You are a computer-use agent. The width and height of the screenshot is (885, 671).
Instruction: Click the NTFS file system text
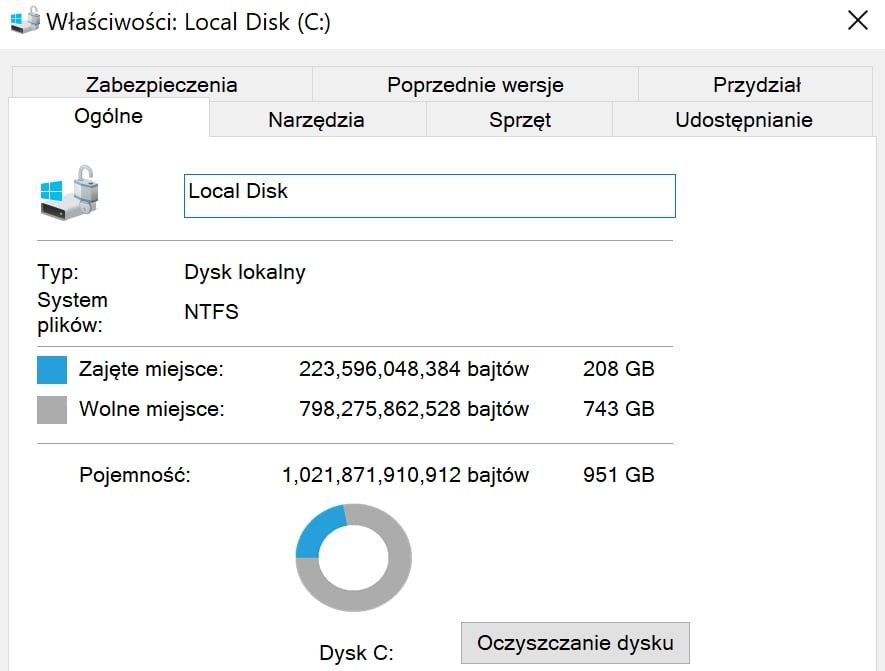pos(211,312)
